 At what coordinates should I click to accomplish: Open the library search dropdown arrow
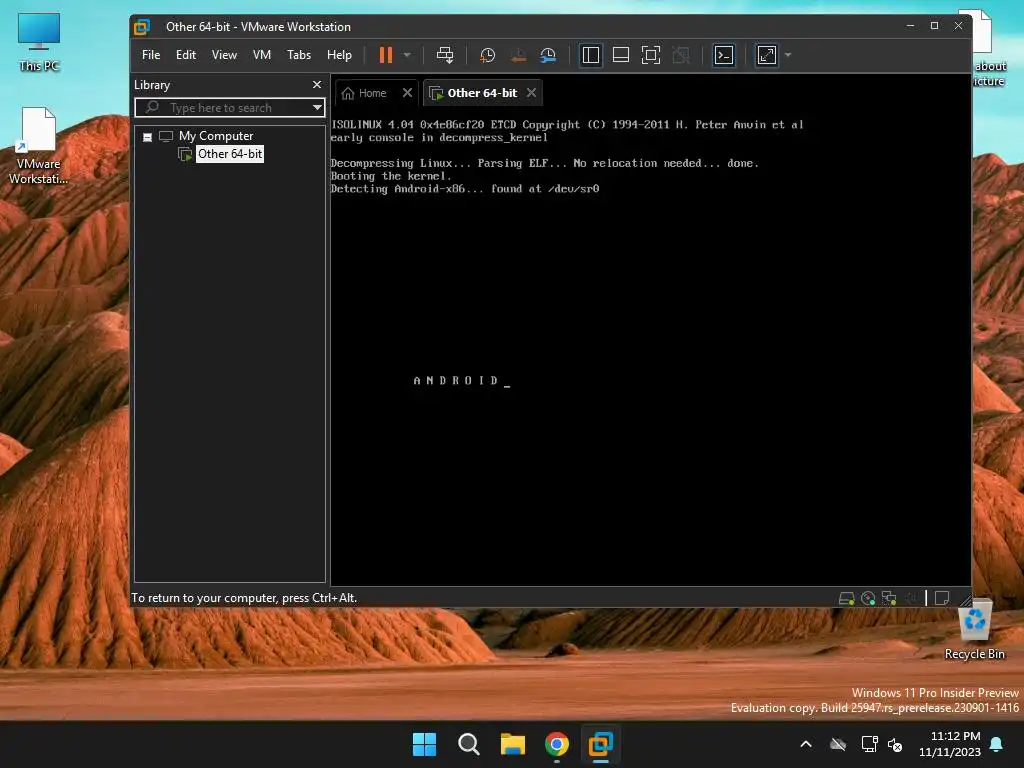pyautogui.click(x=317, y=108)
